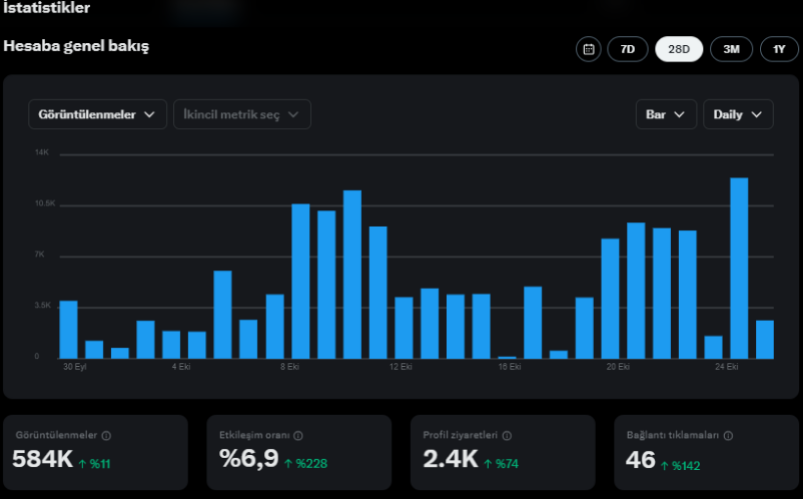Open the calendar date range picker

click(x=588, y=49)
